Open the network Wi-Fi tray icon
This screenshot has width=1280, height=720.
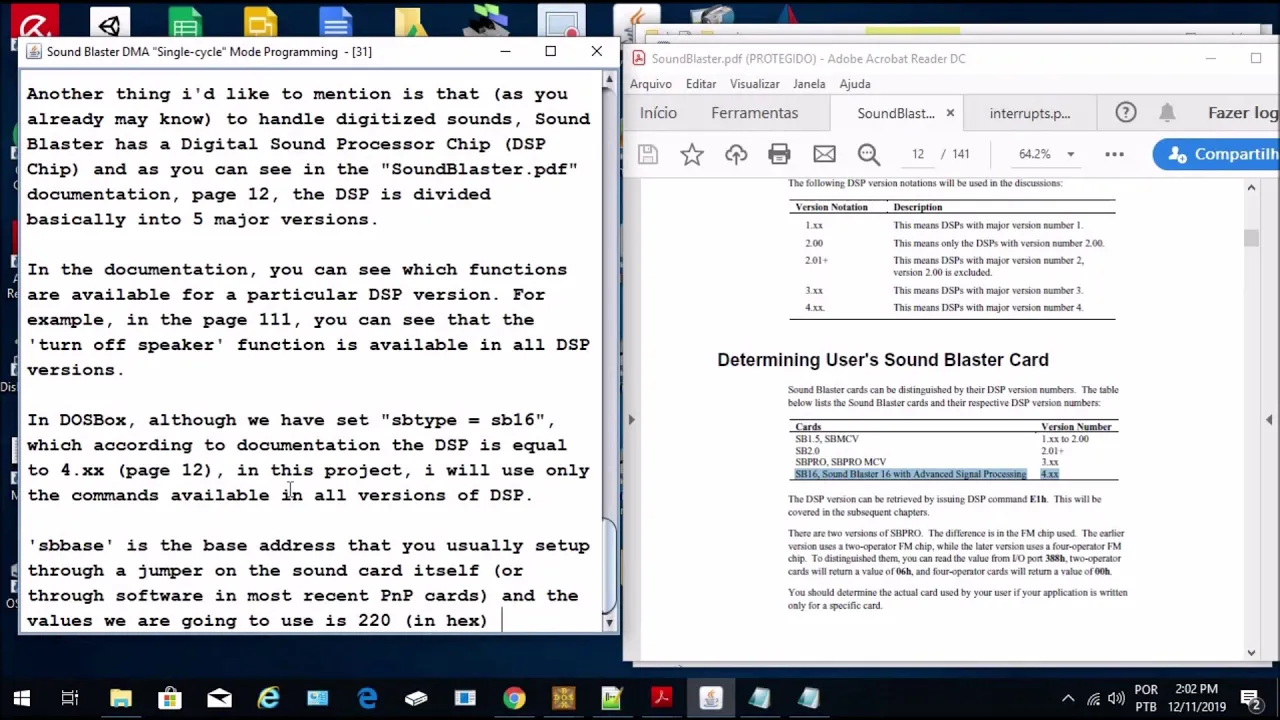click(x=1094, y=698)
